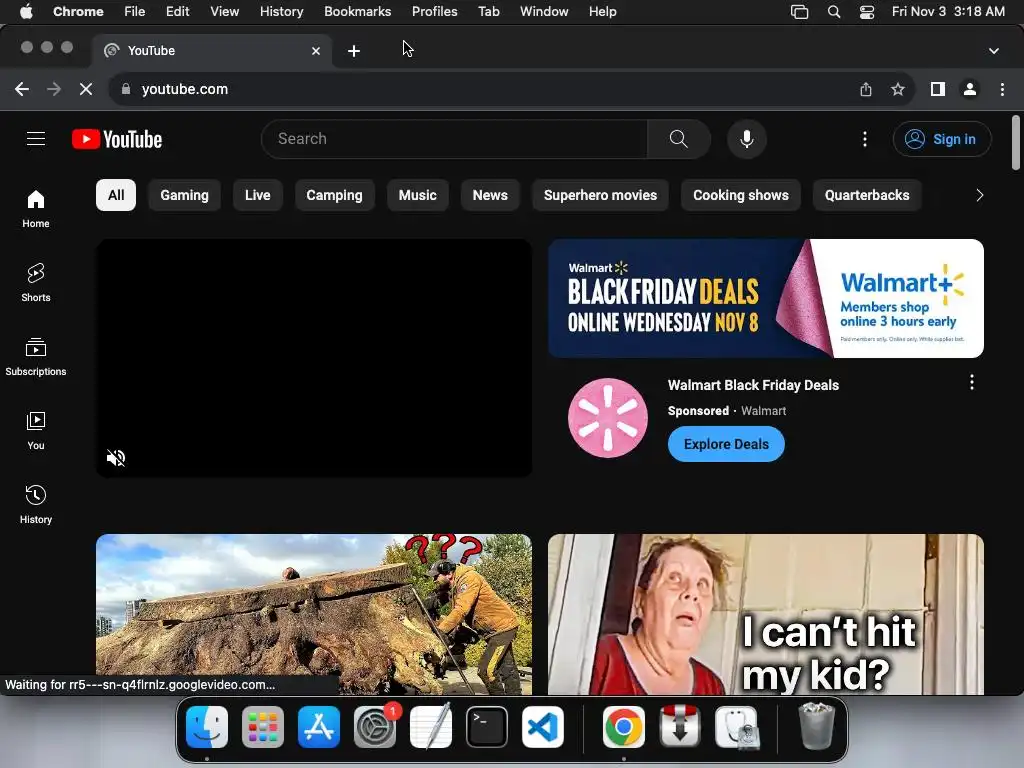Viewport: 1024px width, 768px height.
Task: Open Launchpad from the Dock
Action: [x=263, y=727]
